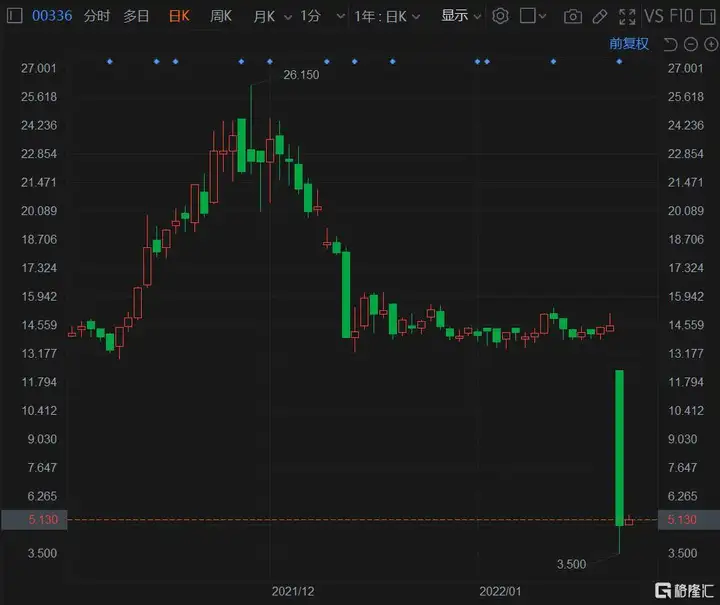
Task: Click the undo reset arrow icon
Action: 670,45
